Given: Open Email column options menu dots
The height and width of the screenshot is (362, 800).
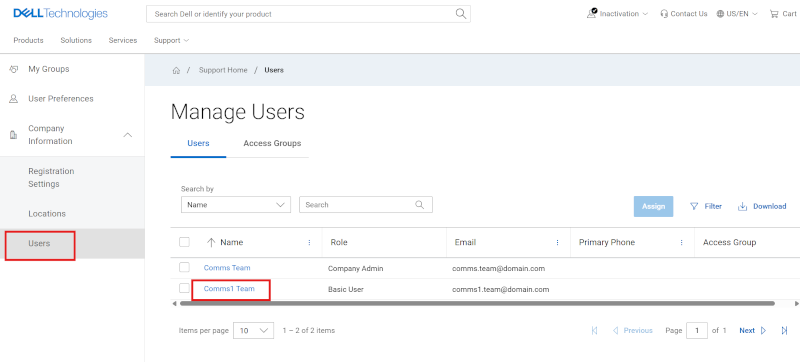Looking at the screenshot, I should coord(557,242).
